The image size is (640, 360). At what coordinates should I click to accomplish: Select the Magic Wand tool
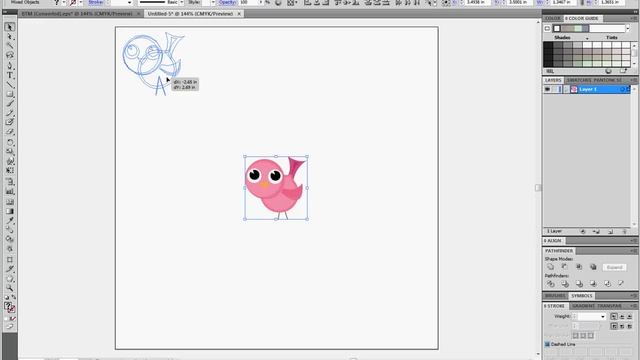pos(10,46)
